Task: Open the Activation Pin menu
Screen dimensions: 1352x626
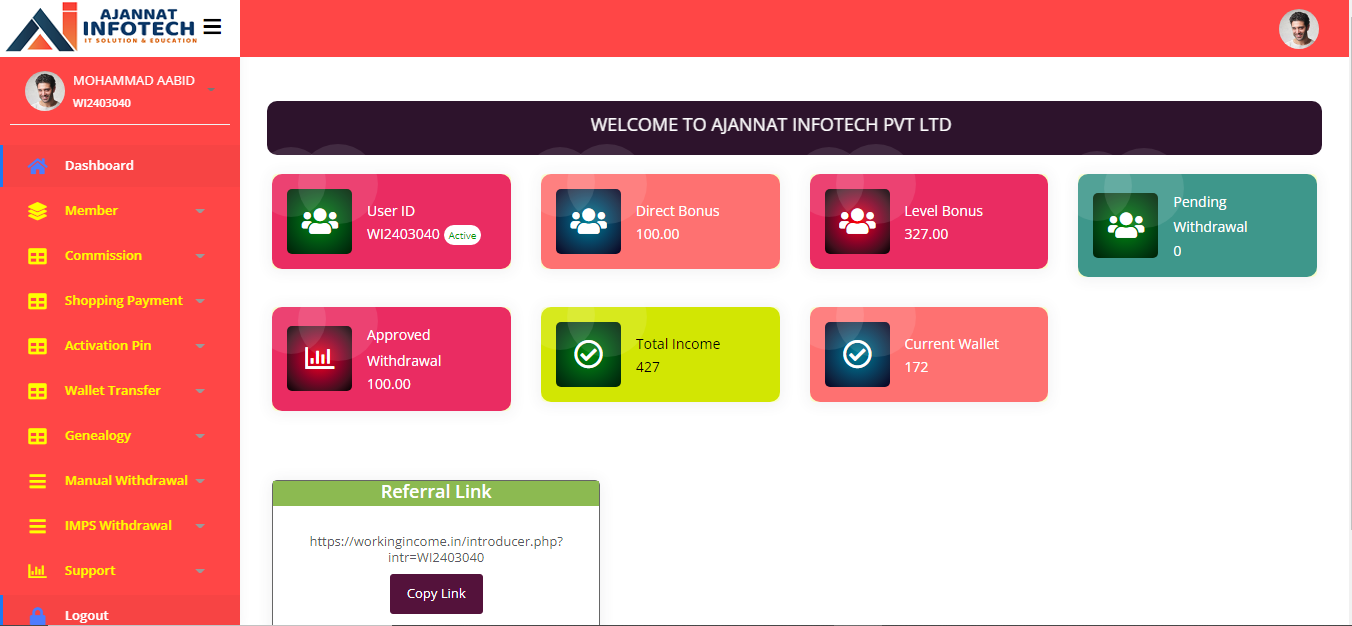Action: [x=108, y=346]
